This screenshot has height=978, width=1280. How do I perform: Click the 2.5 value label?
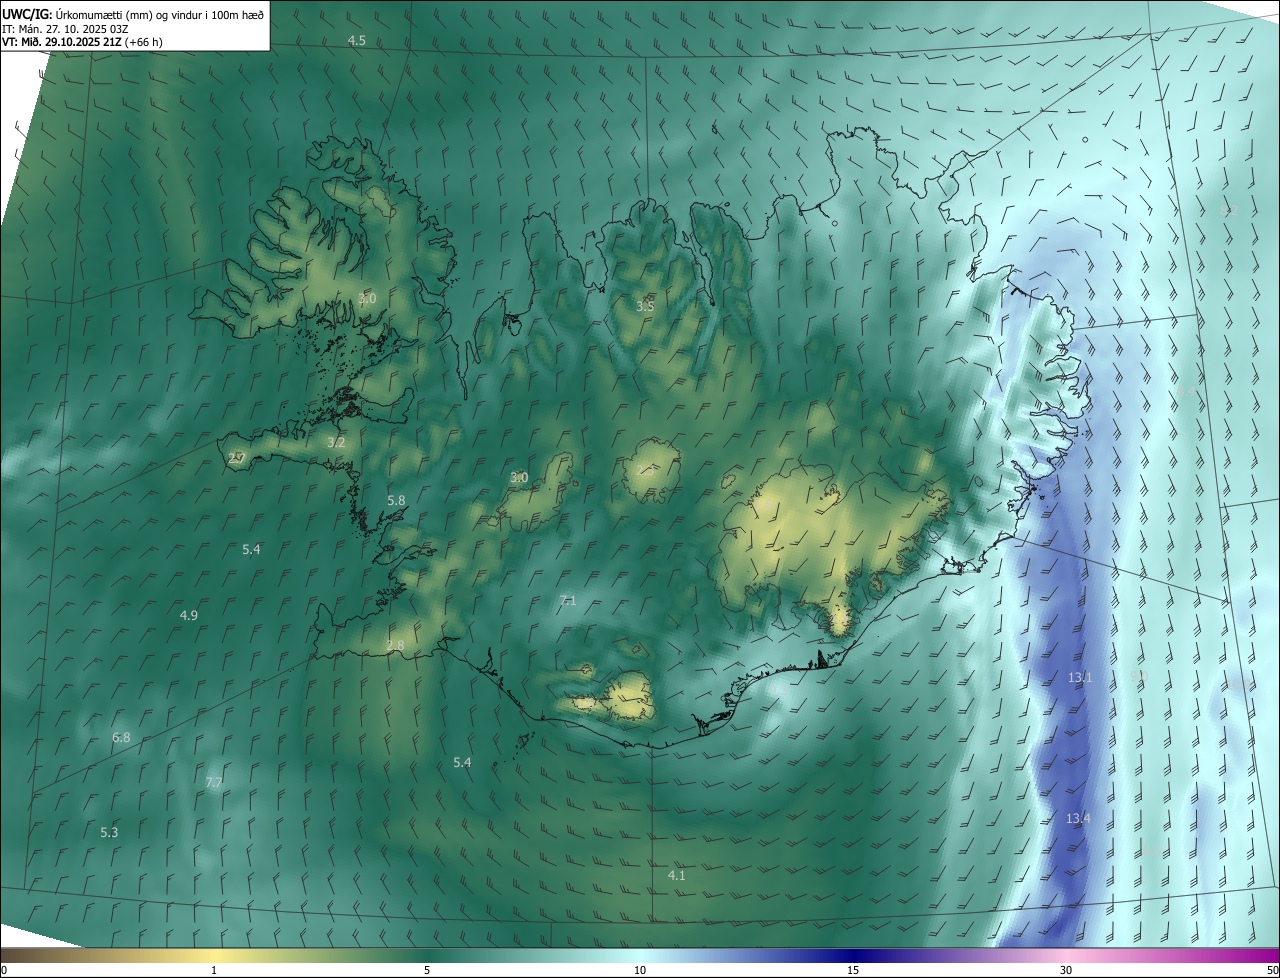click(x=647, y=470)
